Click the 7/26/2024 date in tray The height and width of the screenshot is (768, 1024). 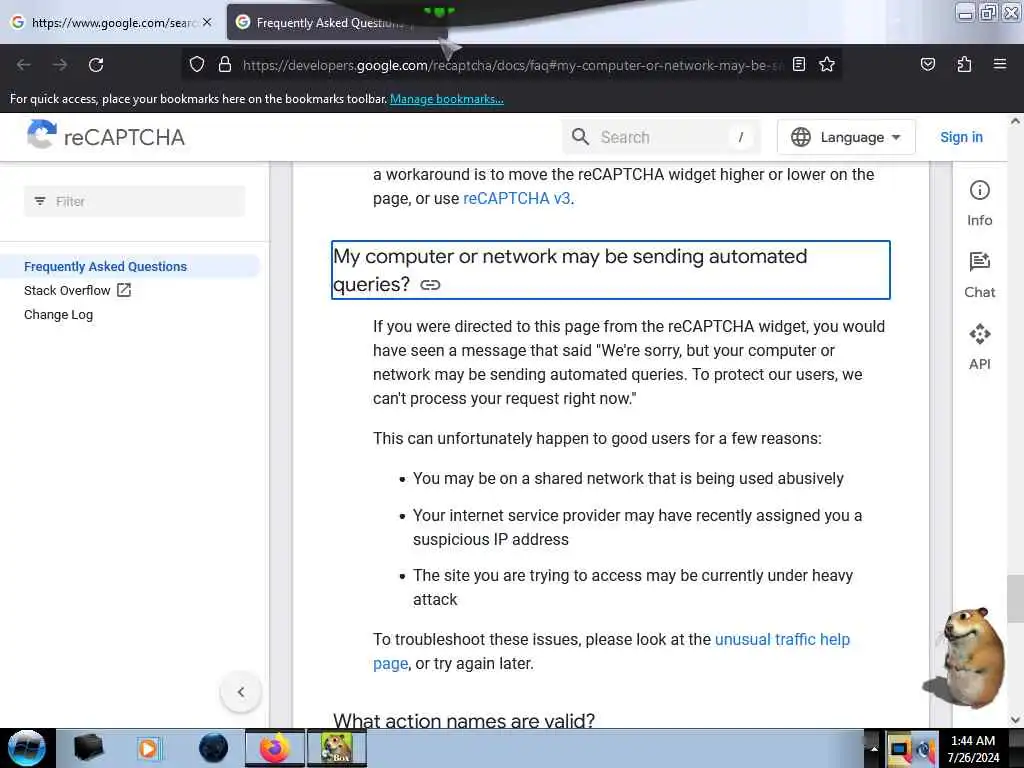point(973,758)
